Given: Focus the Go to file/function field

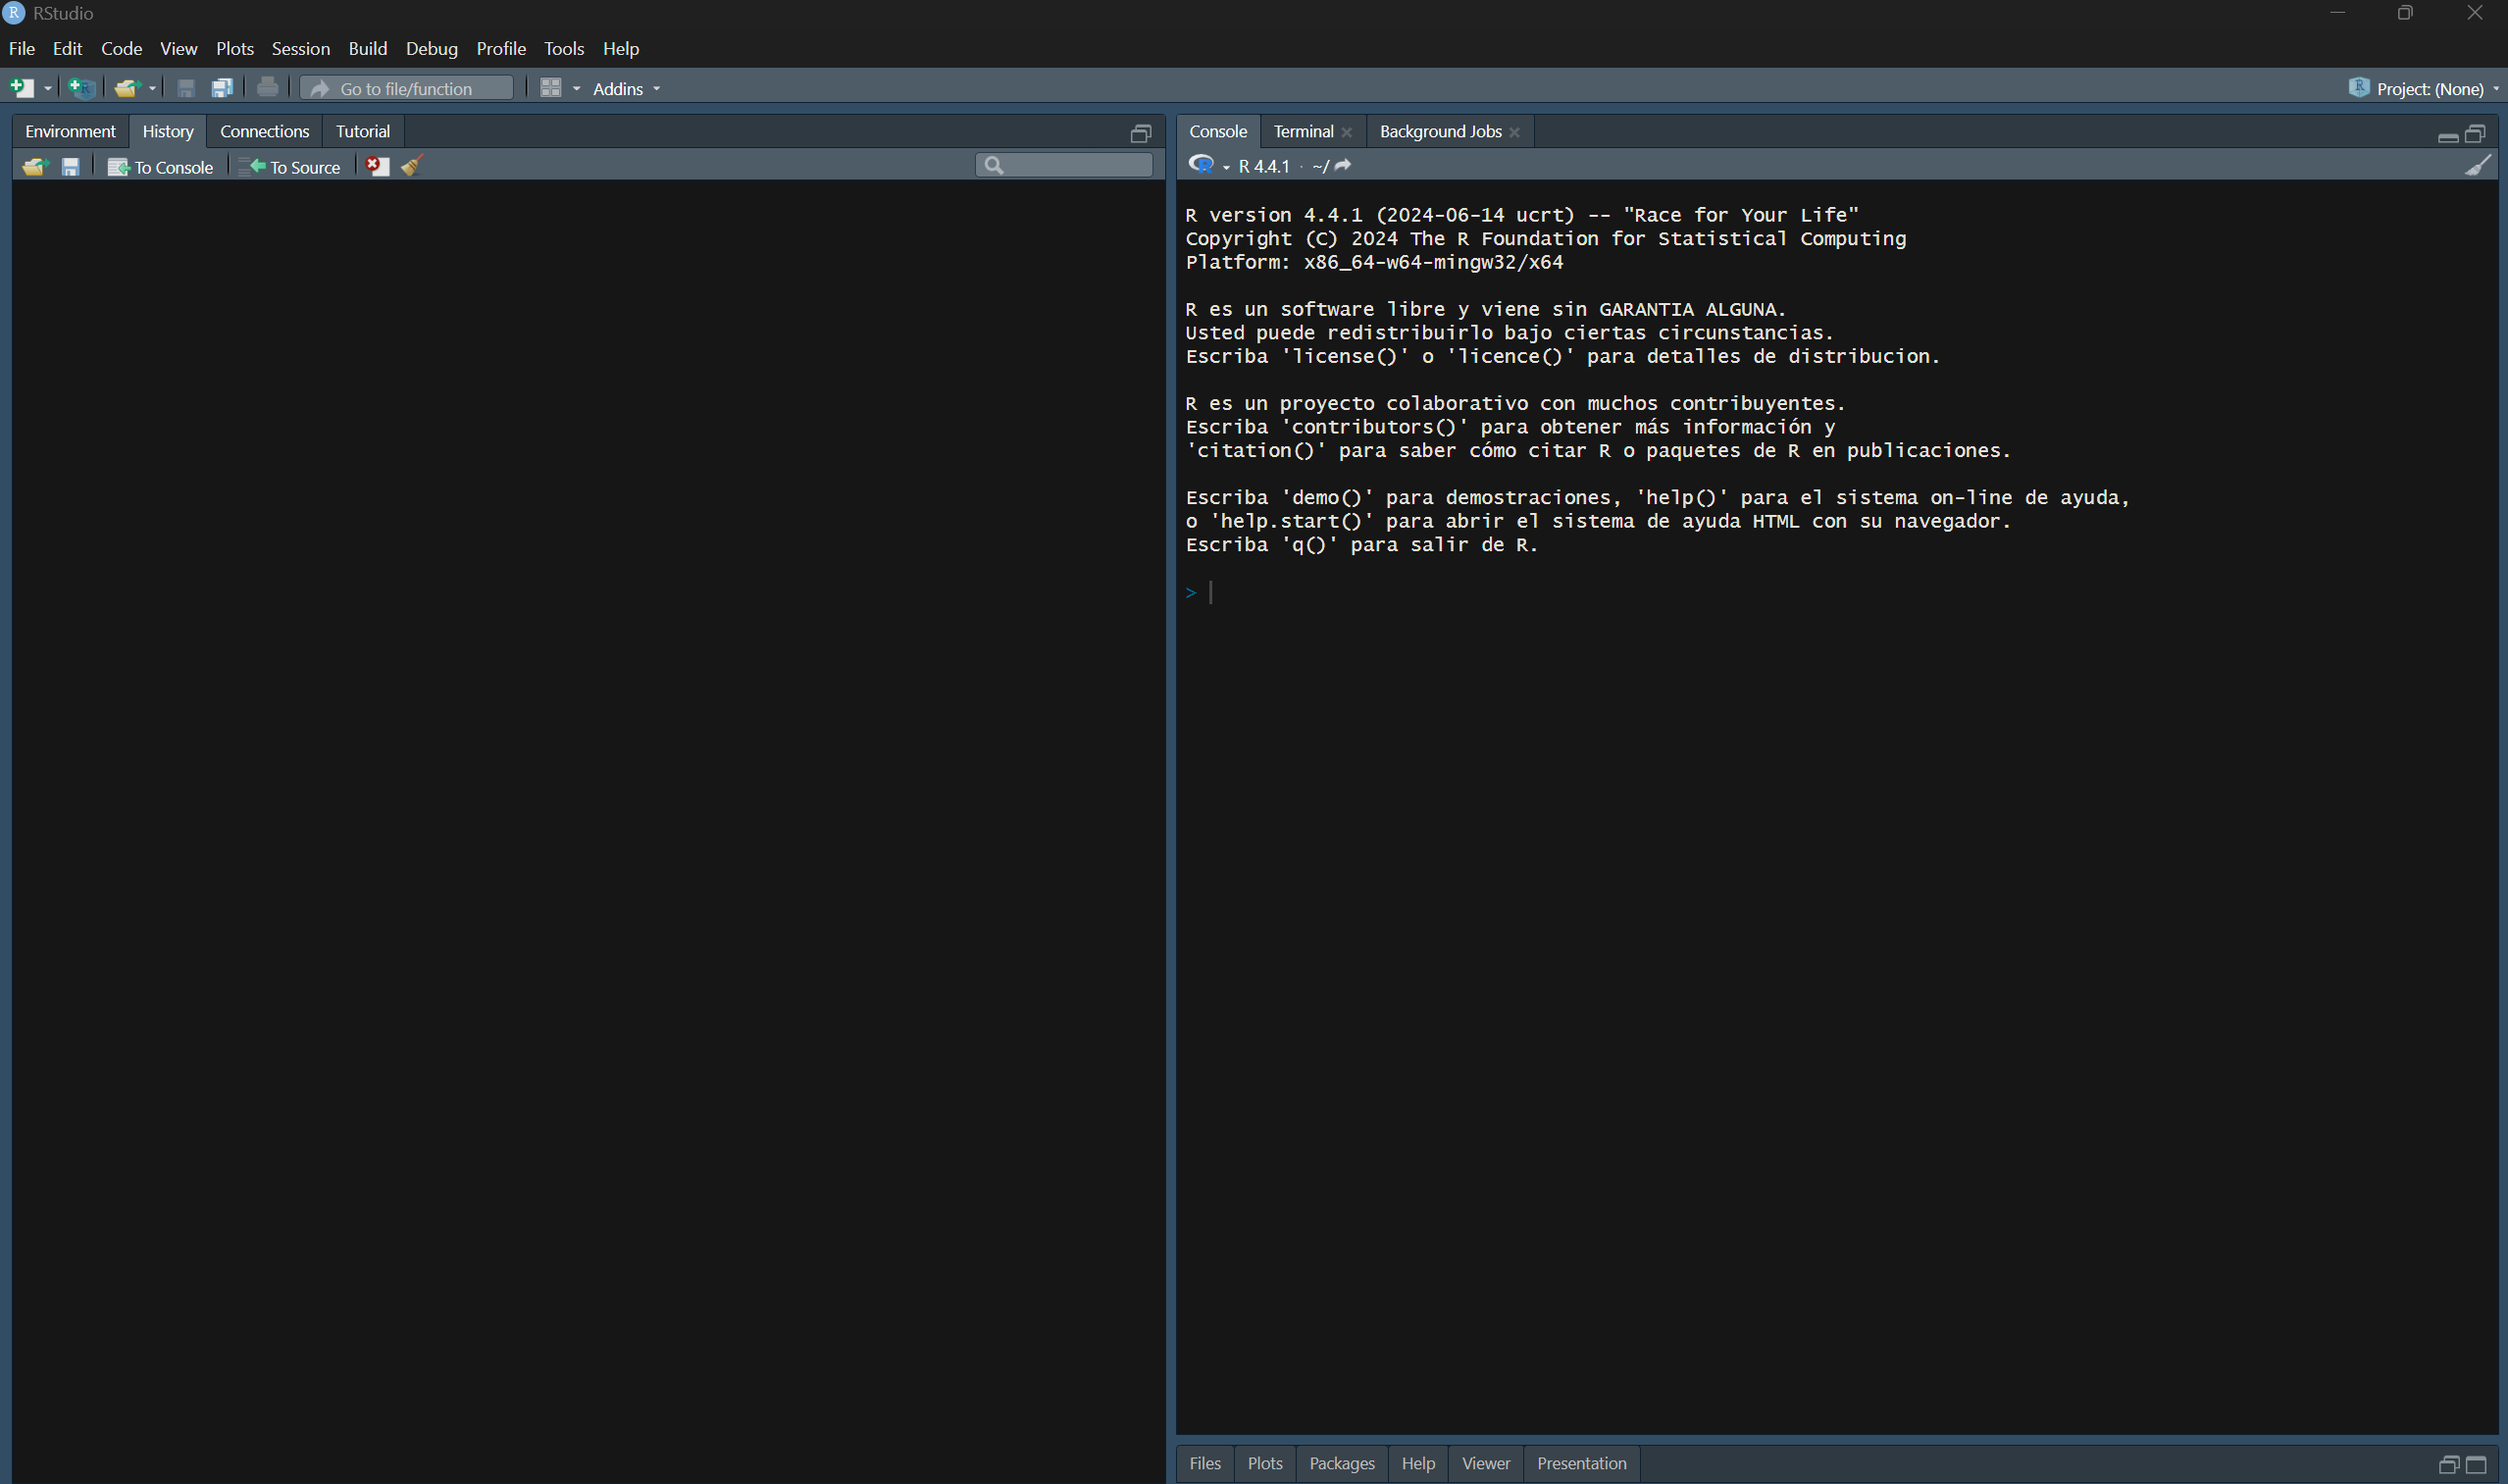Looking at the screenshot, I should 407,88.
